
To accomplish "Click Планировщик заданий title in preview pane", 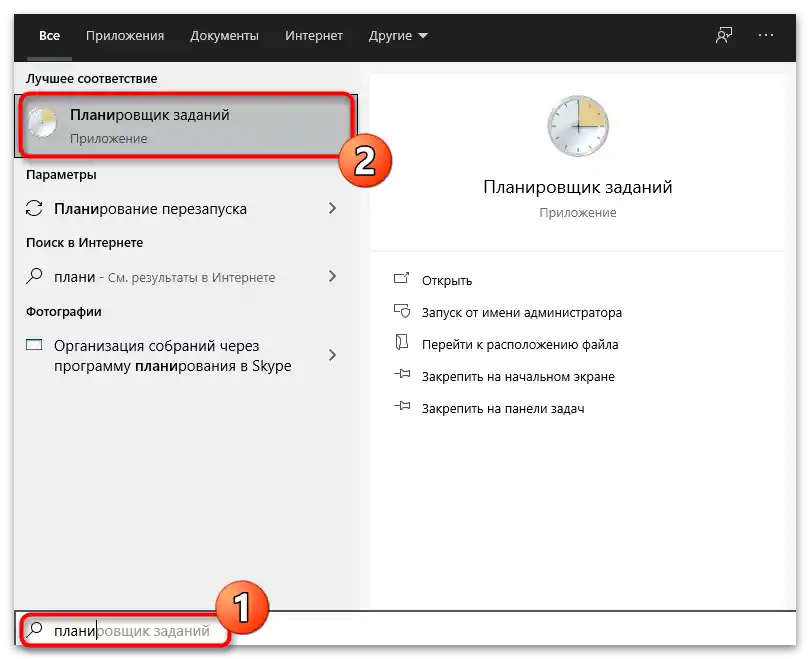I will 578,187.
